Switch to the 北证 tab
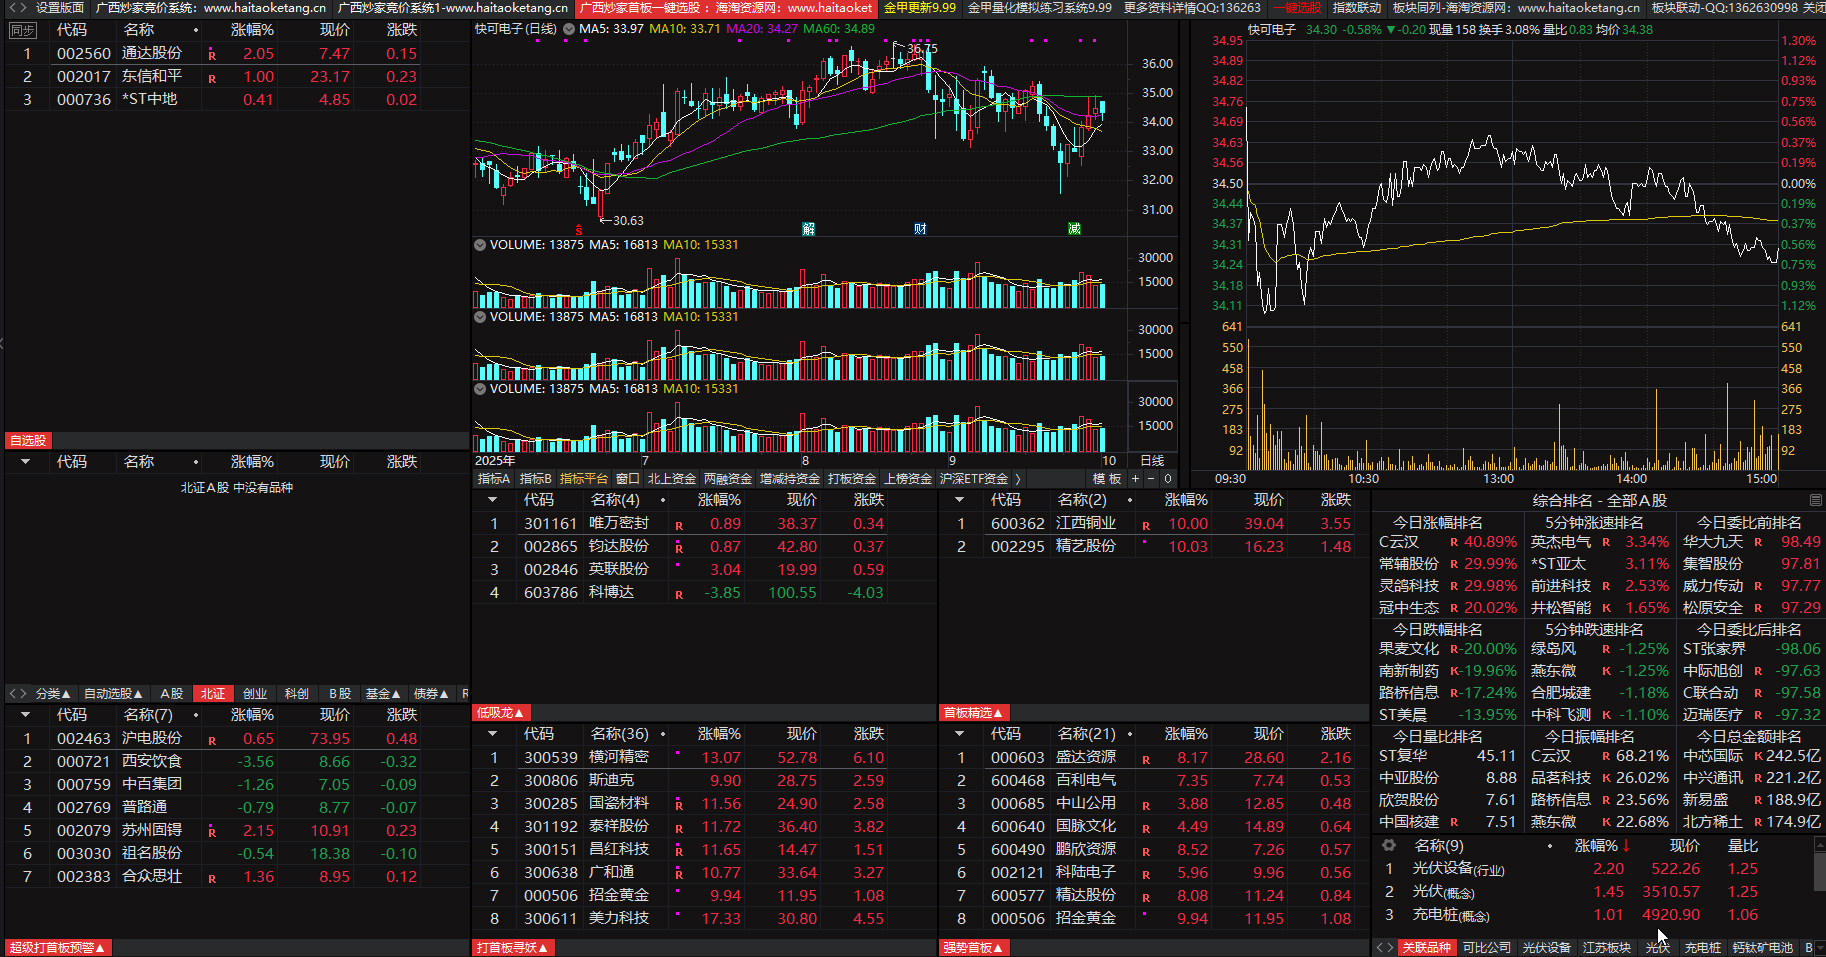The image size is (1826, 957). click(213, 694)
